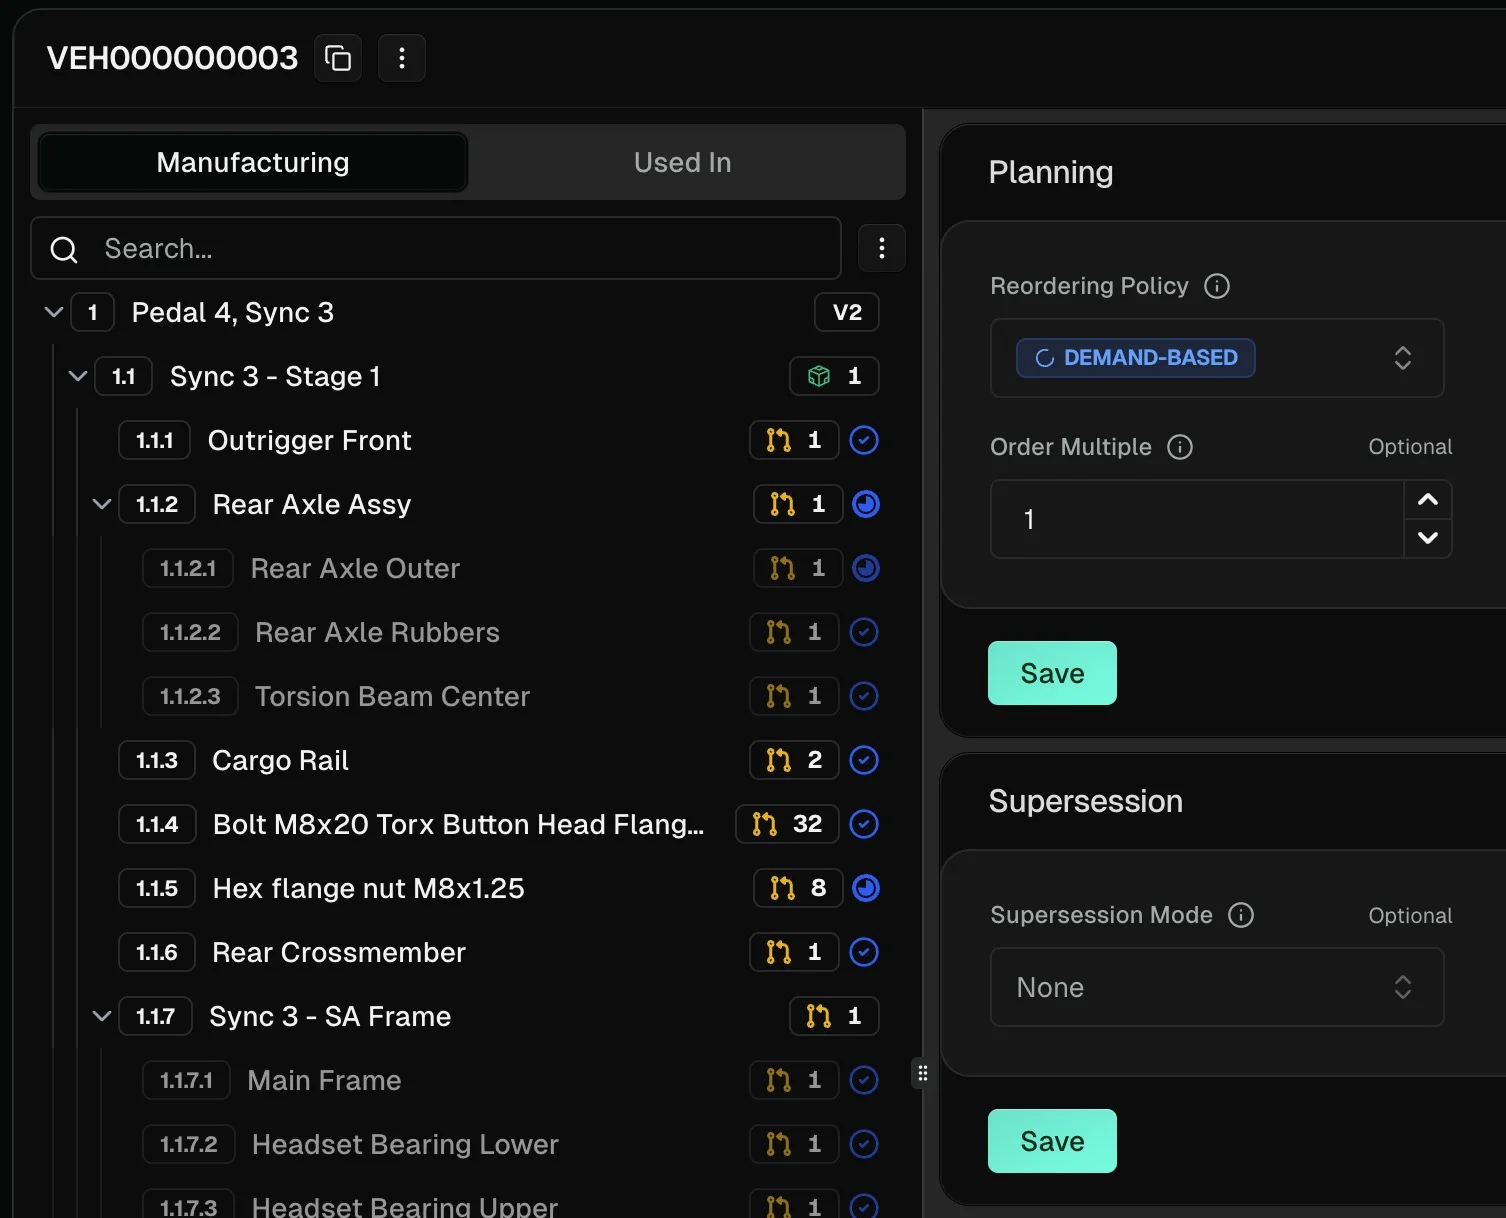
Task: Collapse the Sync 3 - SA Frame node
Action: click(102, 1016)
